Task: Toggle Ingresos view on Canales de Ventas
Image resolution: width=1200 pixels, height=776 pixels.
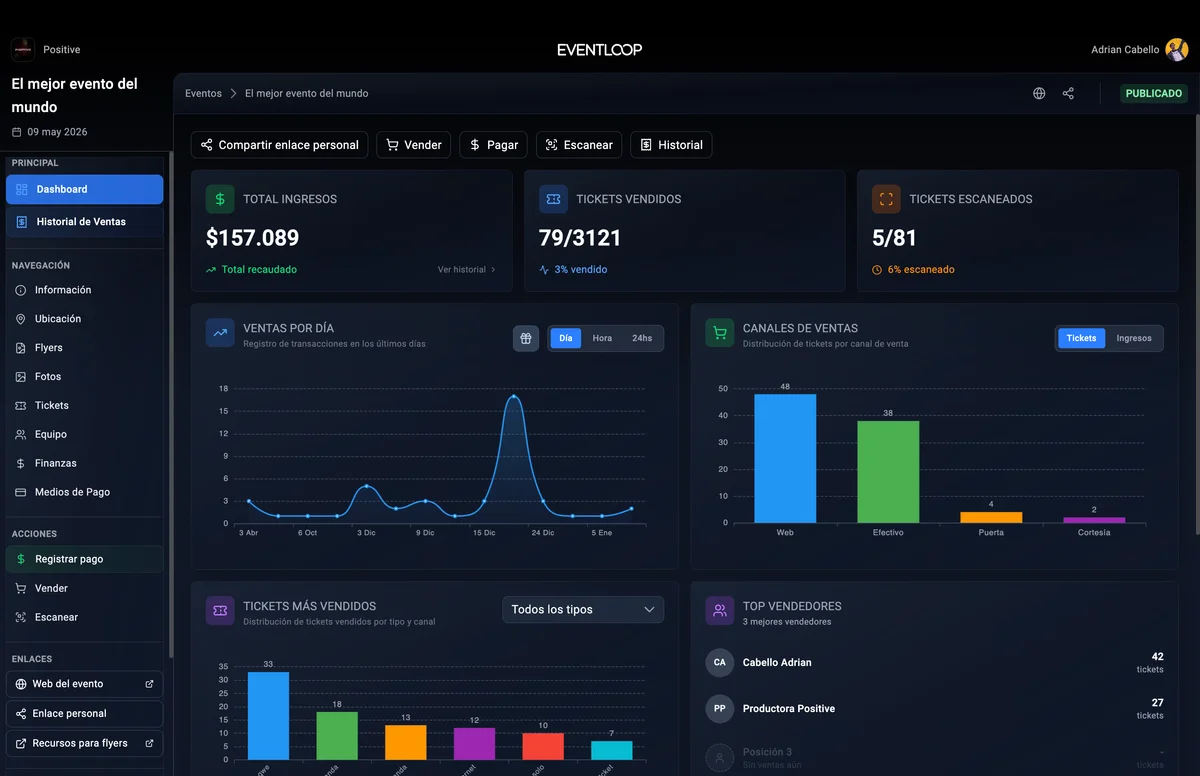Action: pyautogui.click(x=1134, y=338)
